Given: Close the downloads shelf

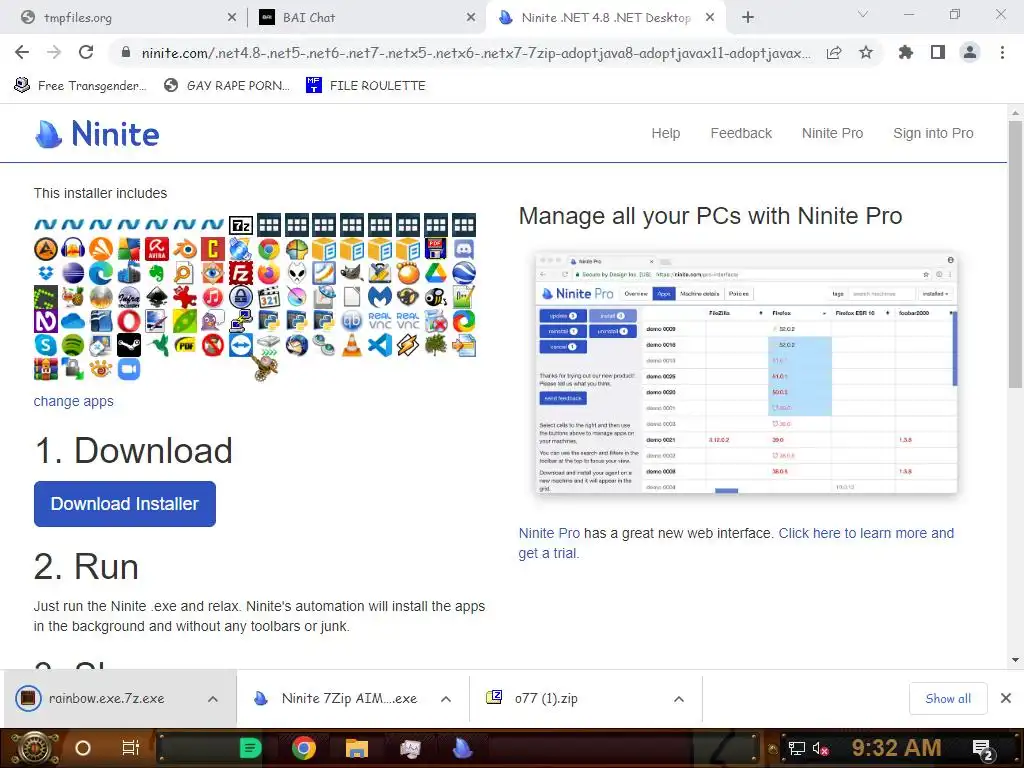Looking at the screenshot, I should click(x=1006, y=698).
